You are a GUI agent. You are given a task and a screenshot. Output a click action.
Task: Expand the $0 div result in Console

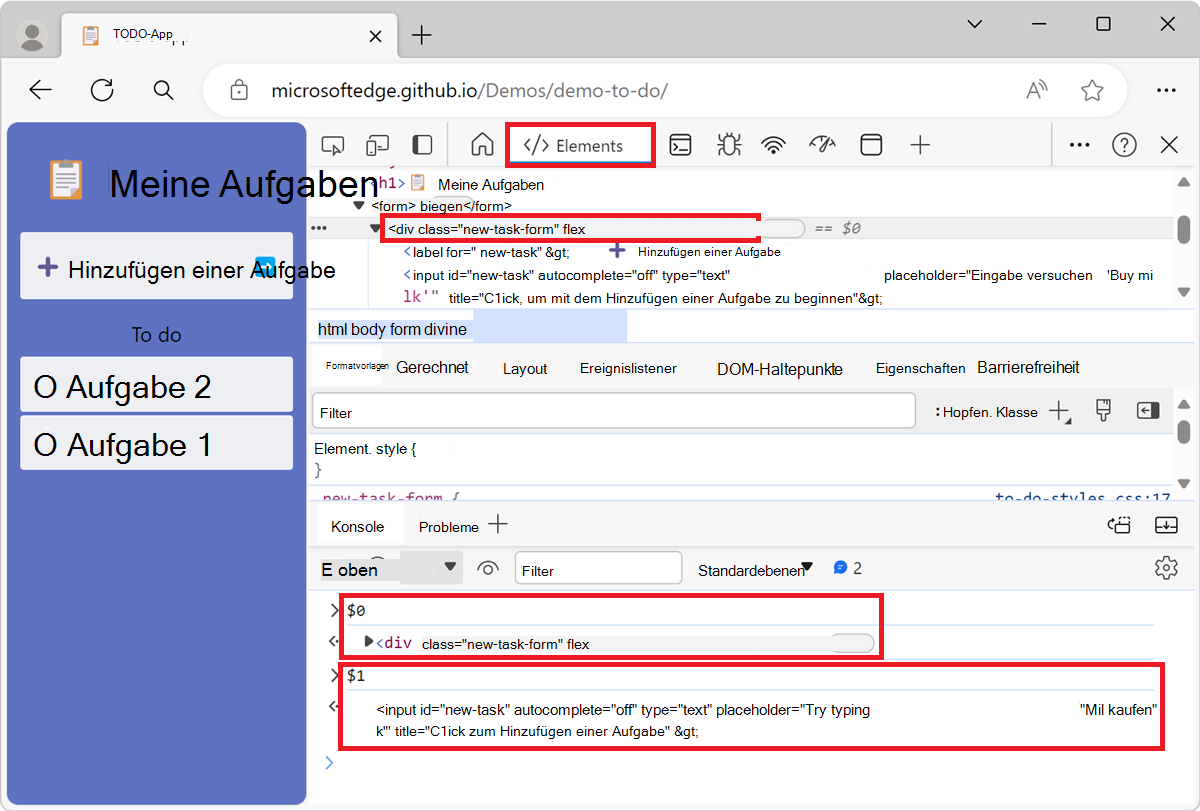click(368, 642)
